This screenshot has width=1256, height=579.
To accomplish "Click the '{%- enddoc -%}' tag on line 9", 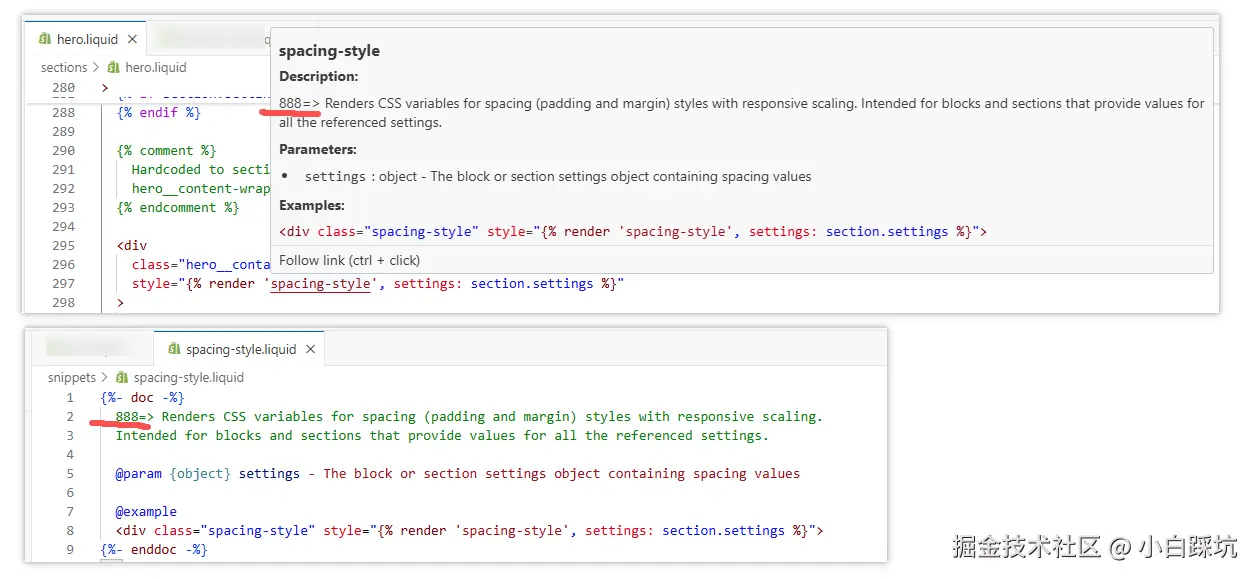I will (x=154, y=550).
